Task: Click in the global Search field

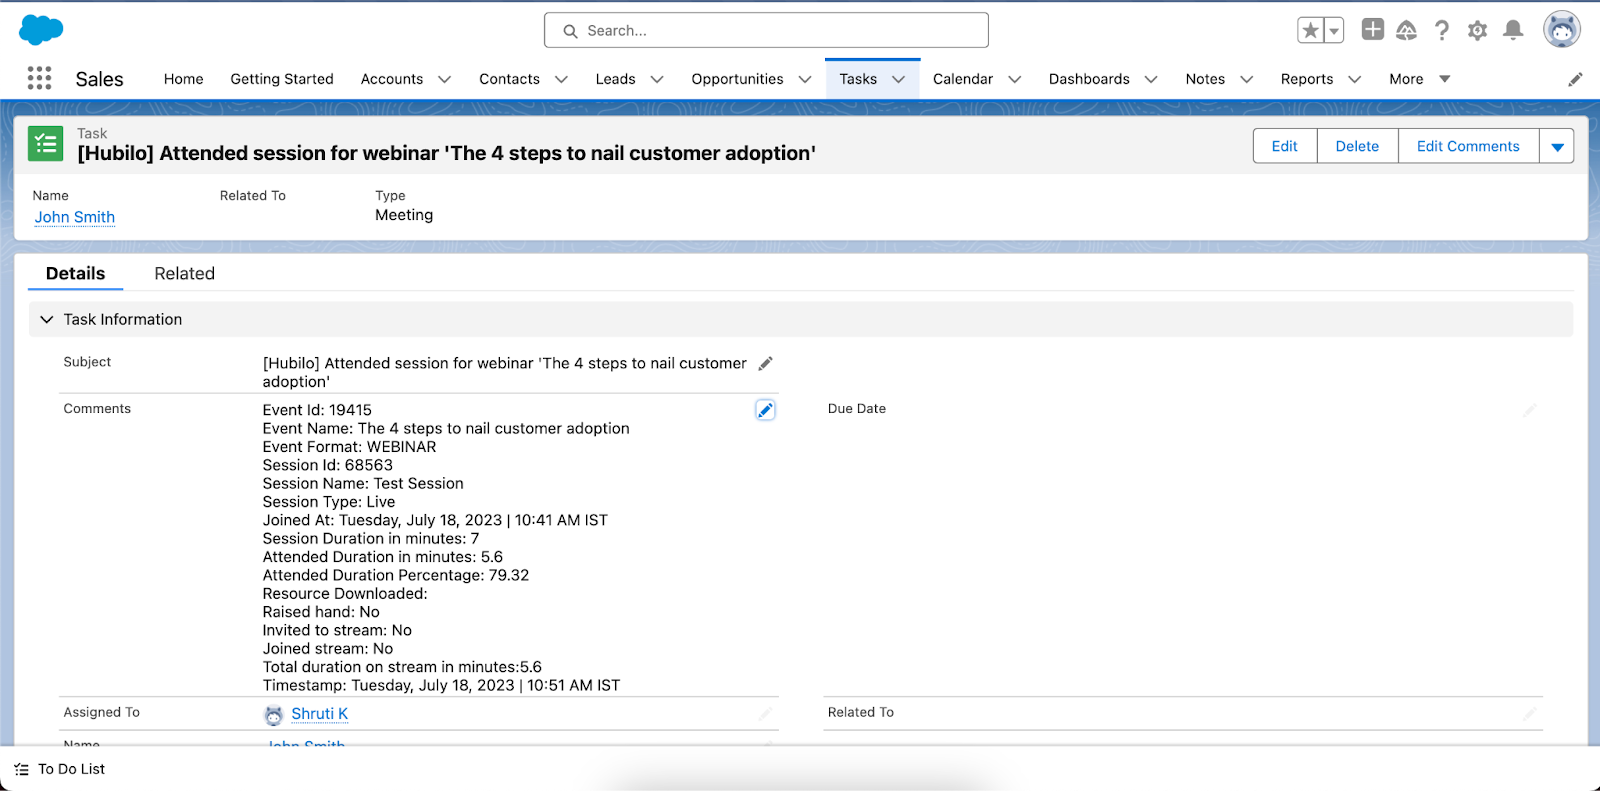Action: 766,31
